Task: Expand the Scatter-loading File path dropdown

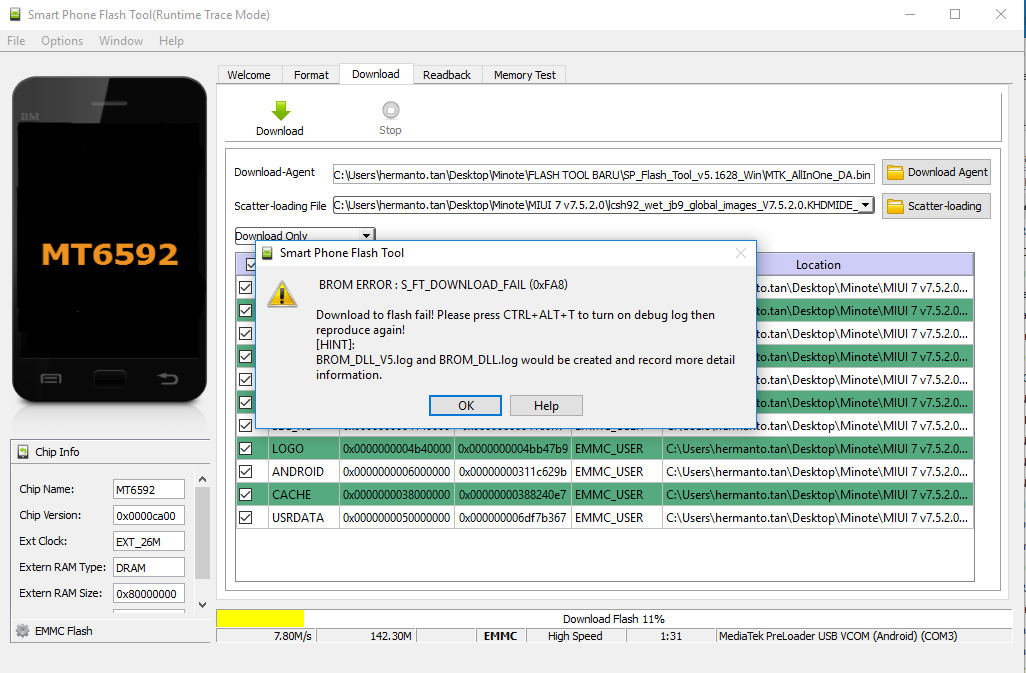Action: point(866,205)
